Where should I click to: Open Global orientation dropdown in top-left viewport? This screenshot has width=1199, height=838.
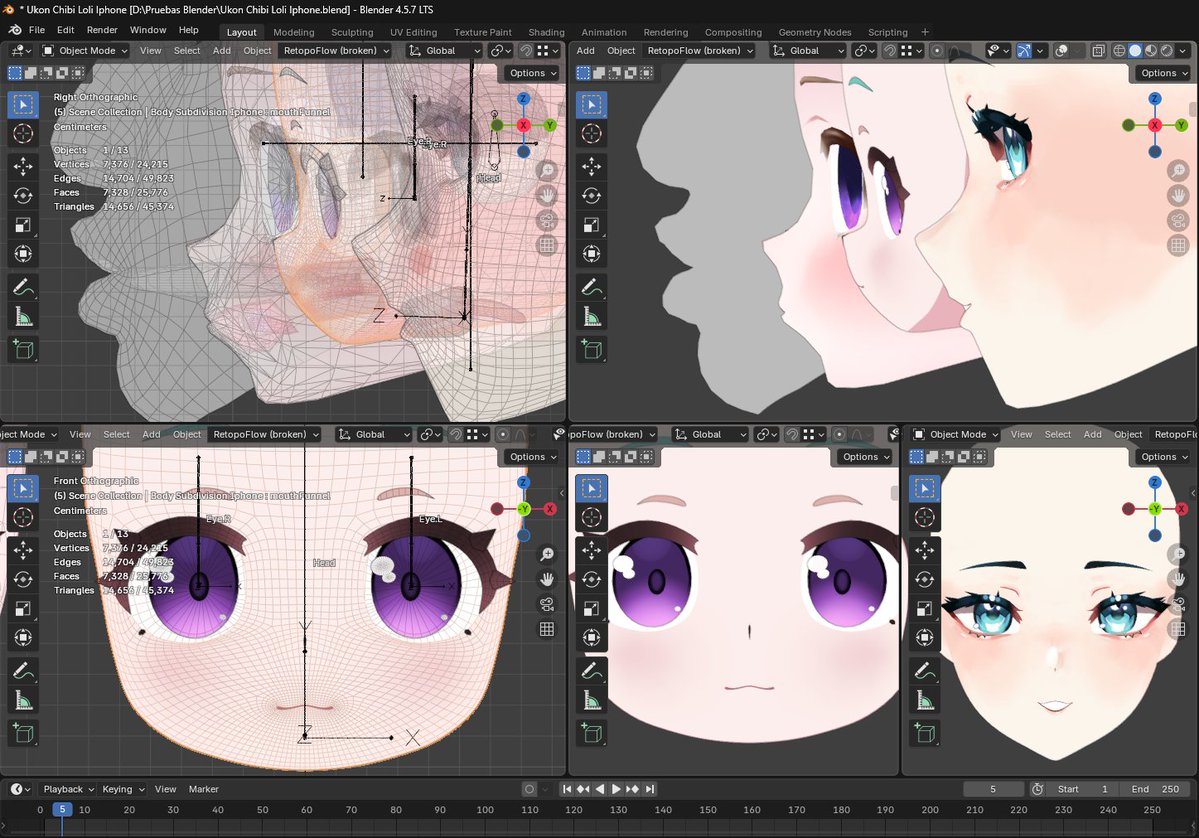click(444, 50)
